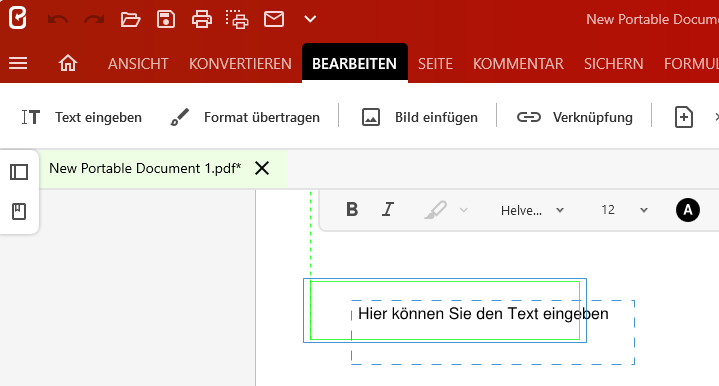Open the KOMMENTAR tab
Screen dimensions: 719x386
coord(518,64)
